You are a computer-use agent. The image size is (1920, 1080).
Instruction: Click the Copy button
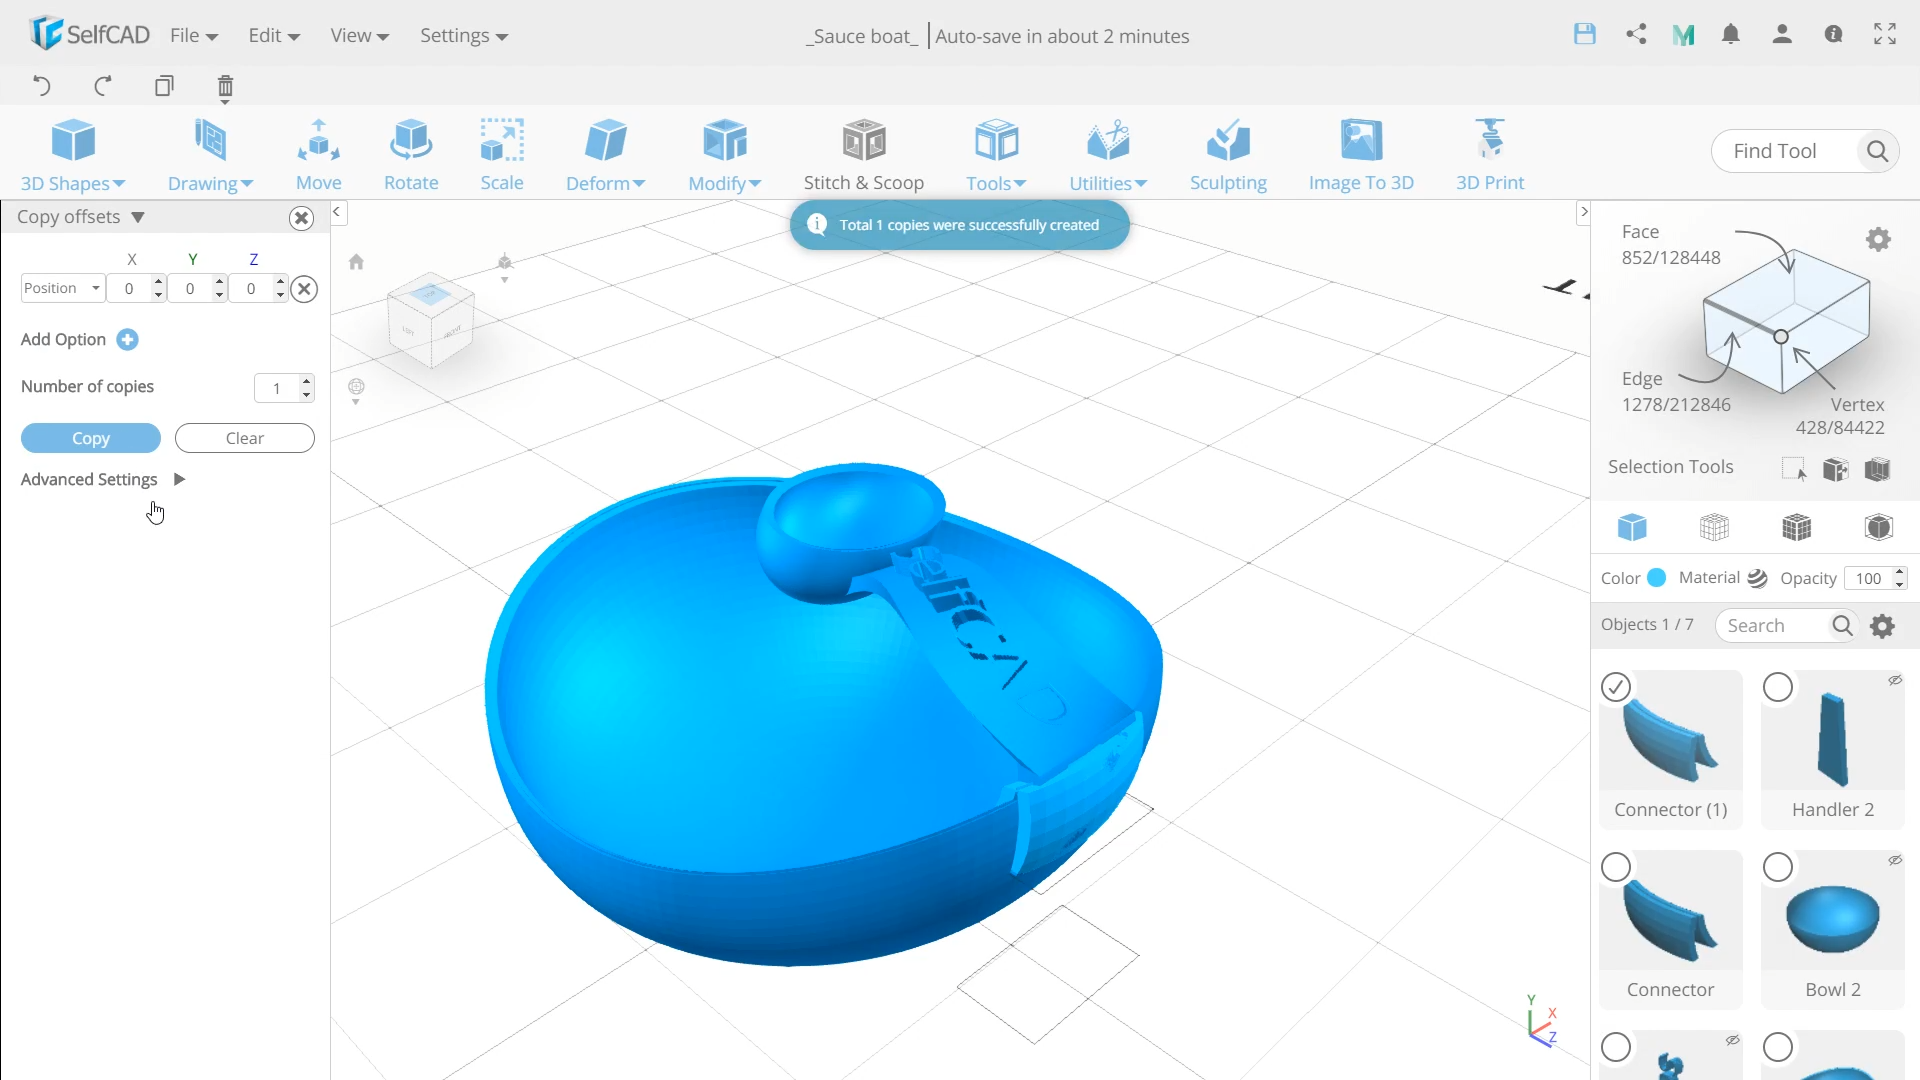point(91,438)
